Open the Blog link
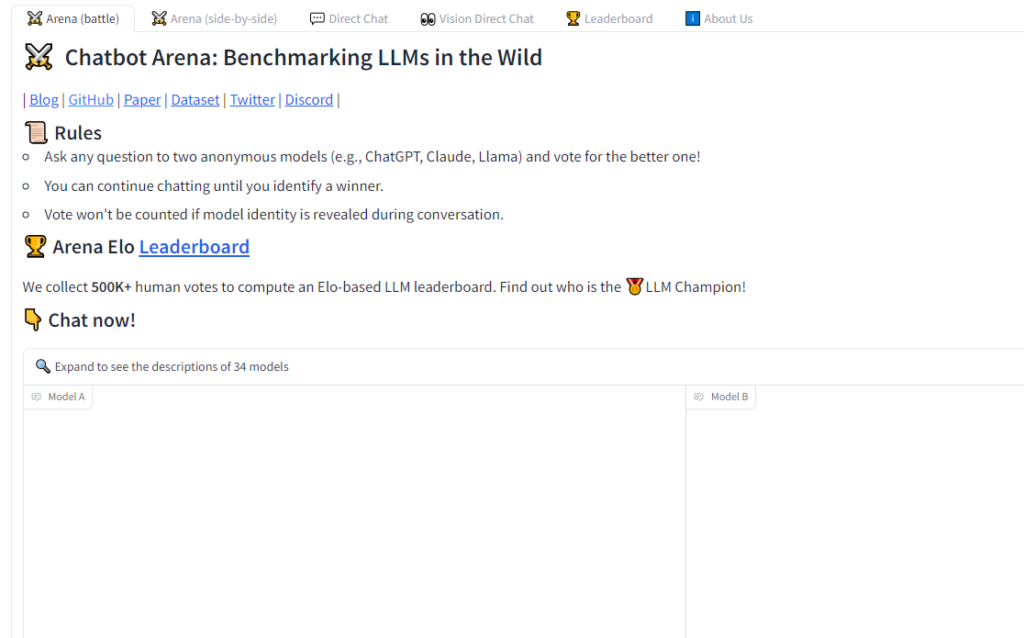Screen dimensions: 1024x638 pos(44,100)
